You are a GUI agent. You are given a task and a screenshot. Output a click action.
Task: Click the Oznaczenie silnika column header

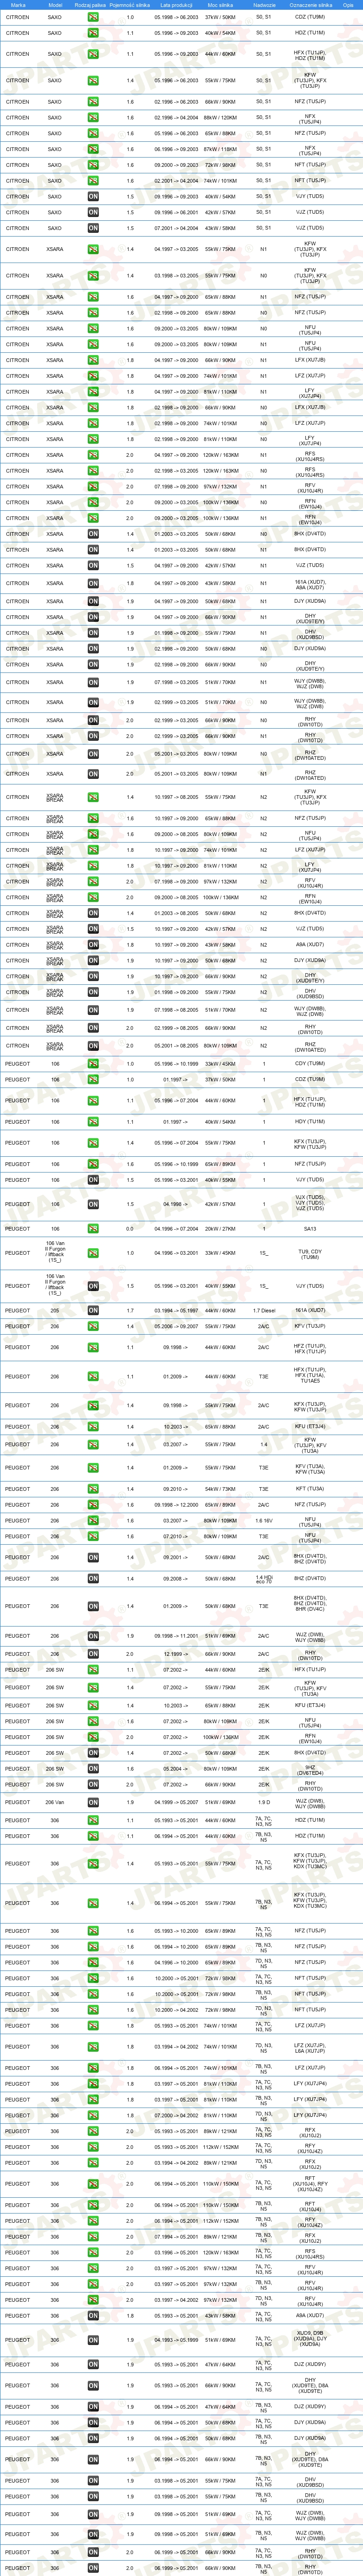click(310, 4)
